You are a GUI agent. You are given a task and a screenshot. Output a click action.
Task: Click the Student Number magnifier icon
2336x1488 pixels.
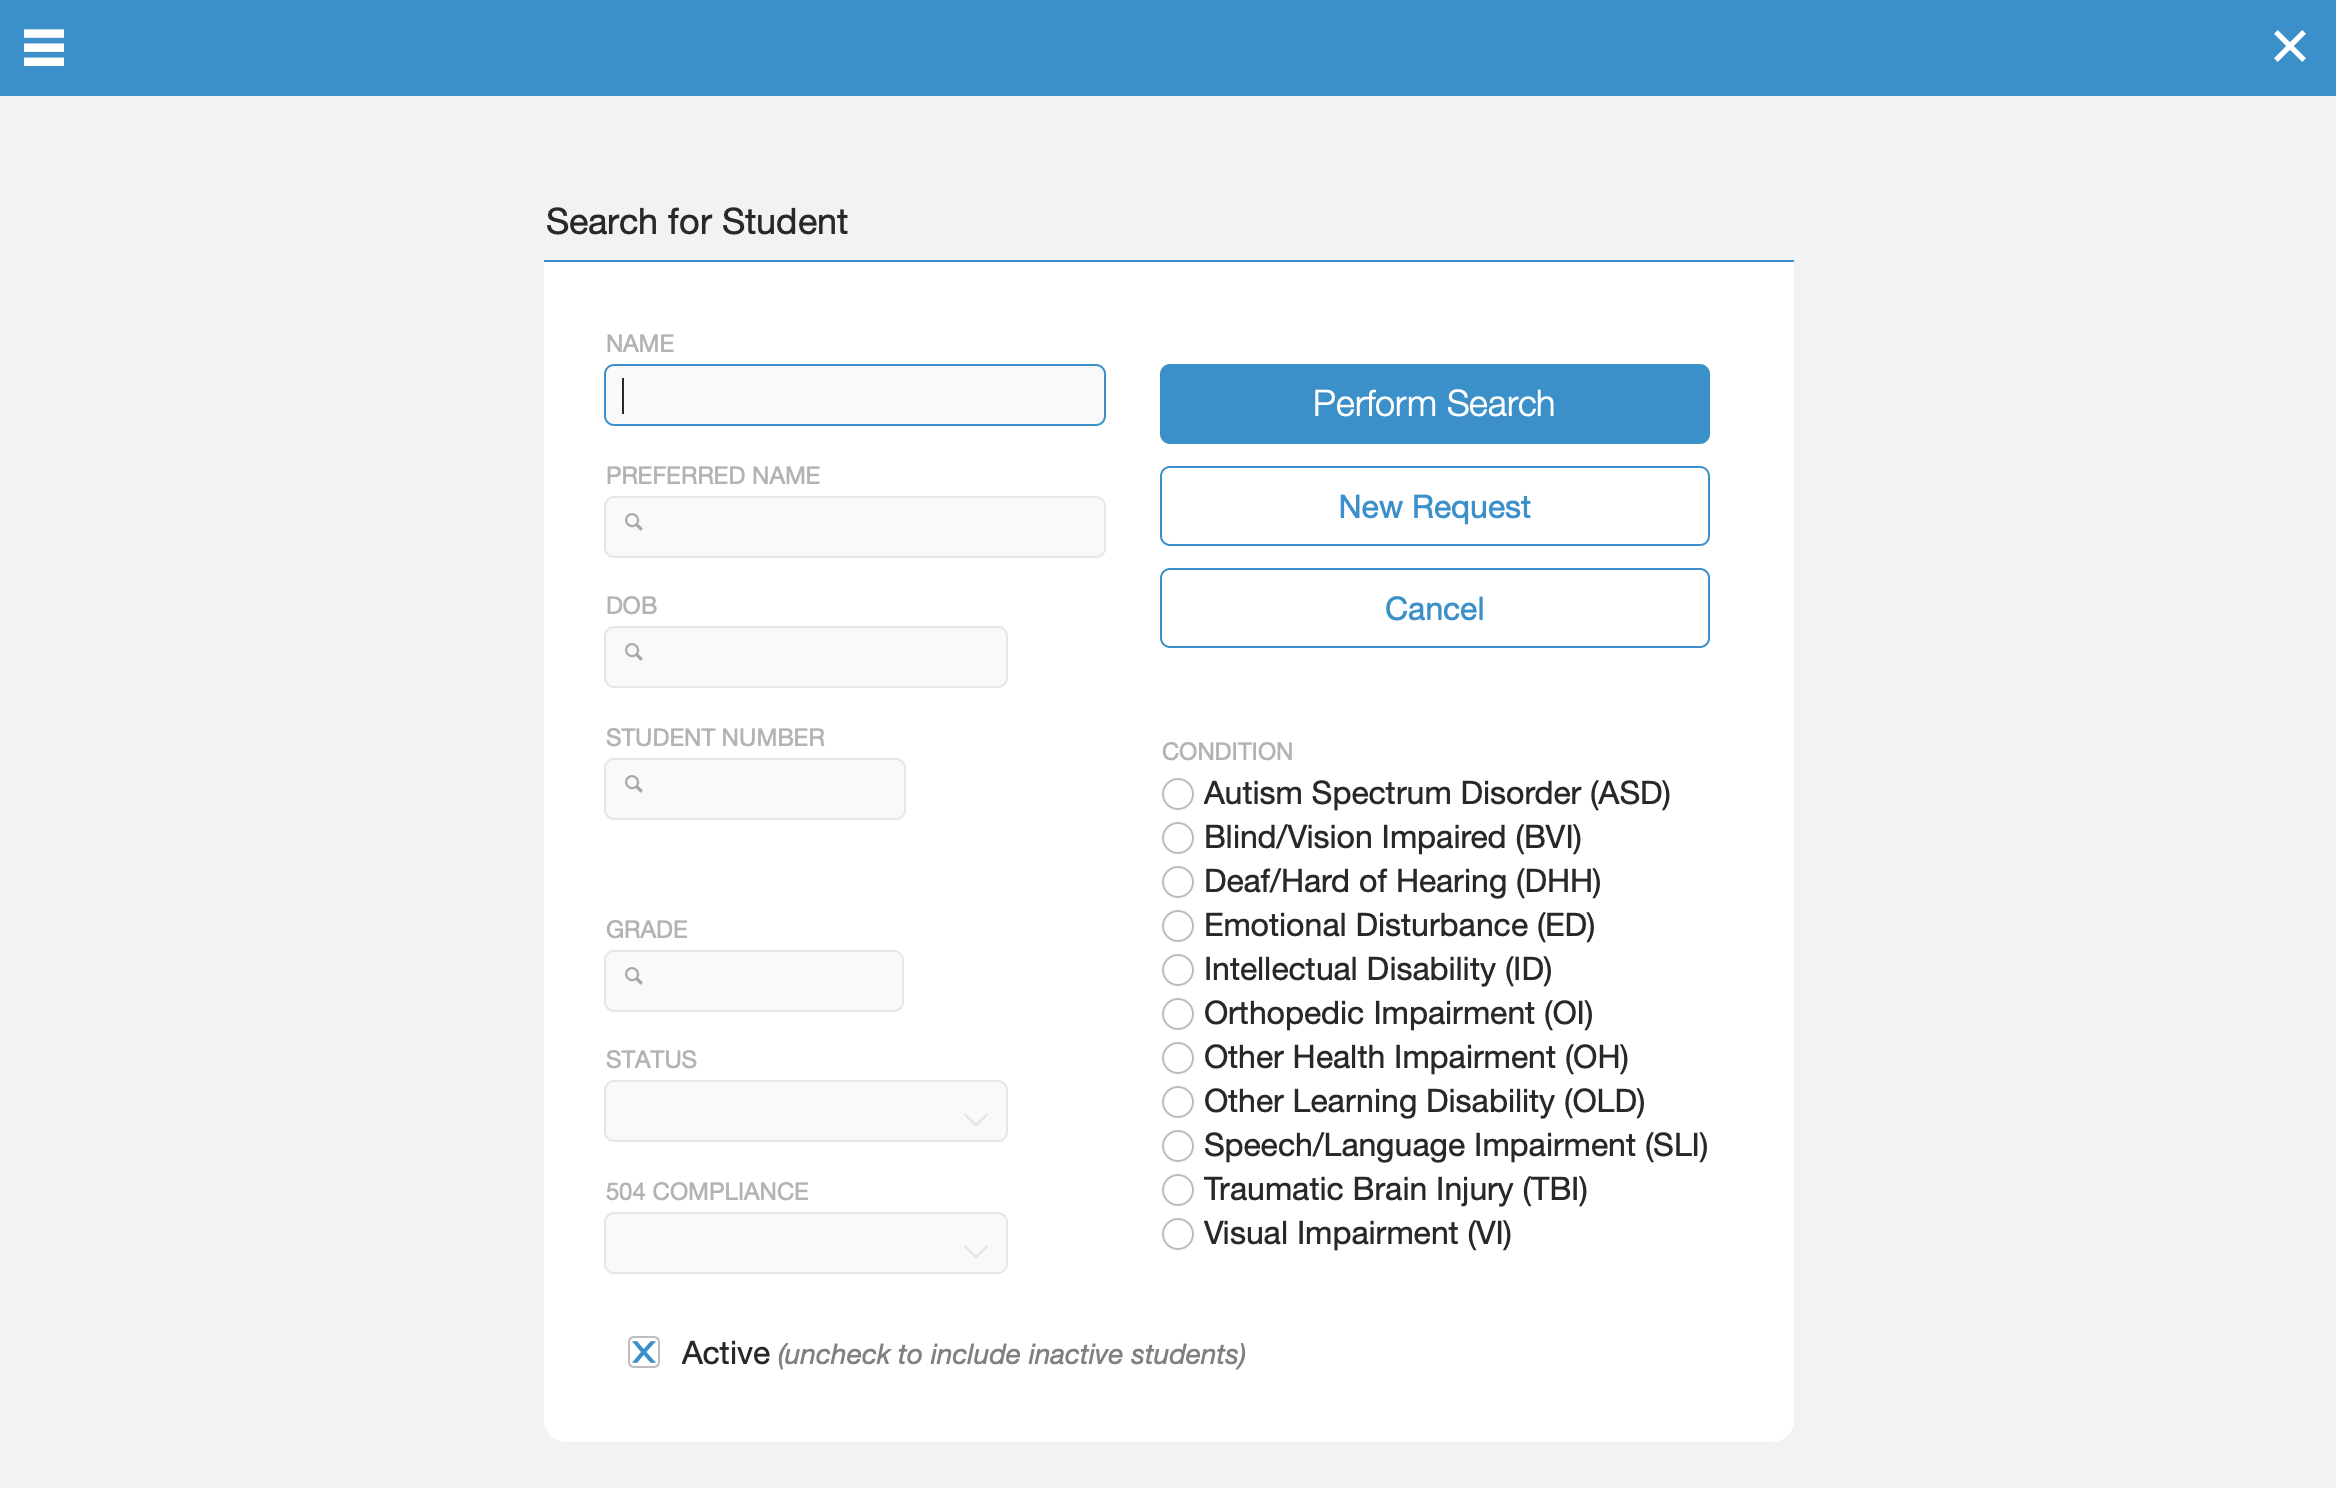634,784
